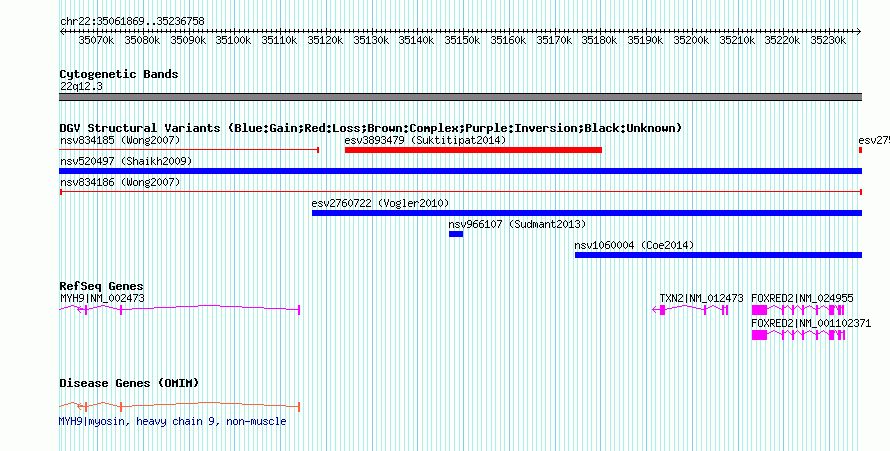Click the TXN2|NM_012473 gene label
Image resolution: width=890 pixels, height=451 pixels.
[x=701, y=298]
